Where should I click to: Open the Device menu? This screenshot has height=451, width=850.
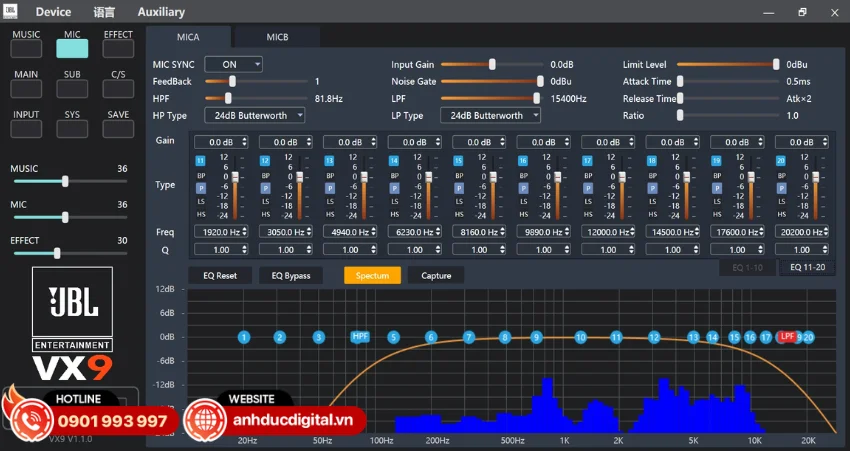[x=53, y=11]
